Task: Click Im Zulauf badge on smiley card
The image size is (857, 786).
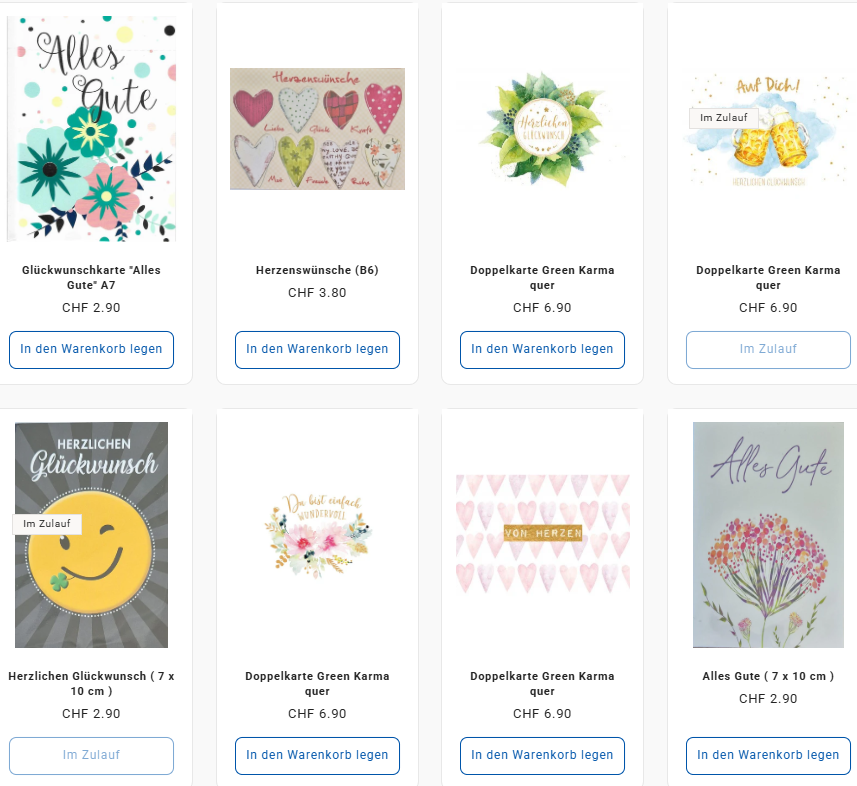Action: [47, 524]
